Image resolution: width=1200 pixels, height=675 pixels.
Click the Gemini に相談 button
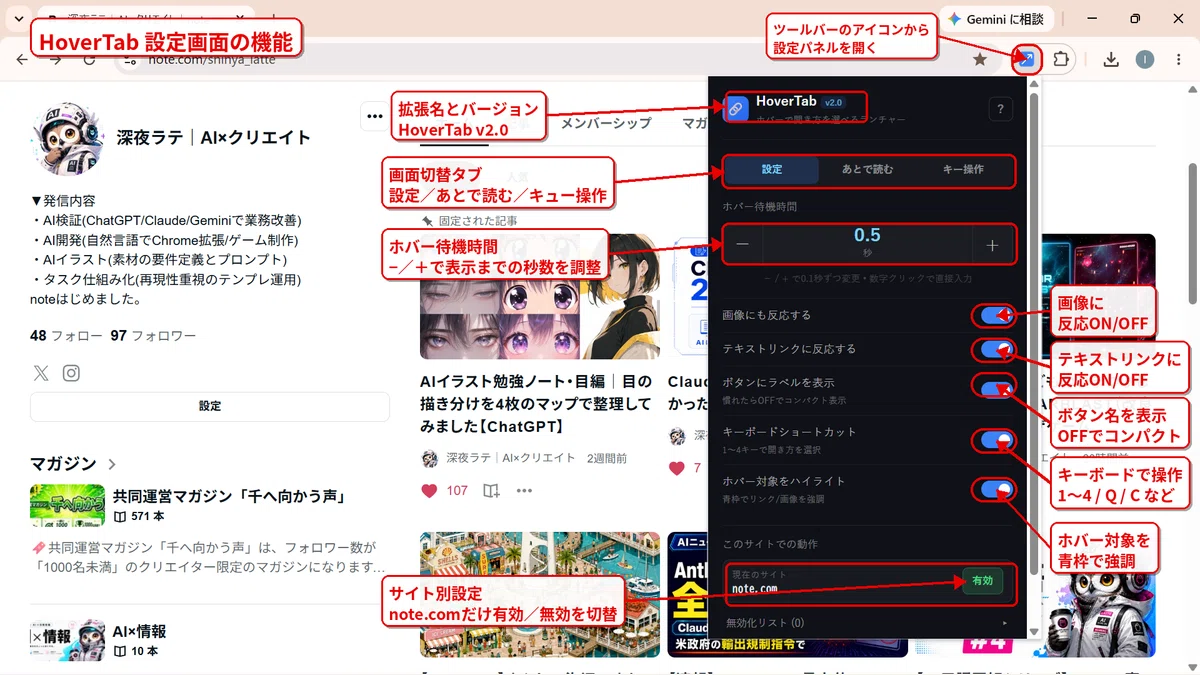click(996, 19)
